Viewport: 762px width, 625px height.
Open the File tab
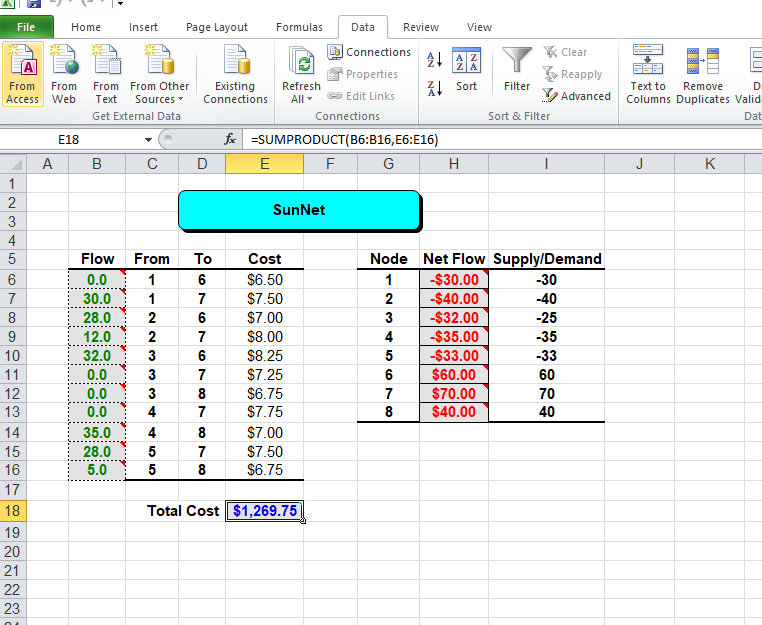pyautogui.click(x=26, y=27)
